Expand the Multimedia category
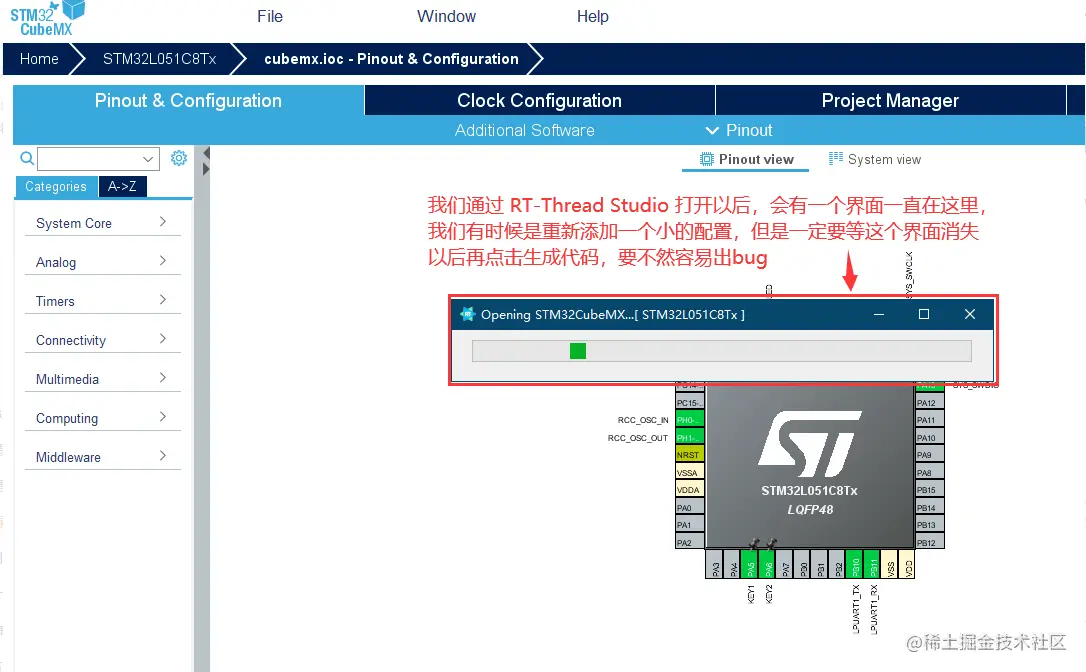 (103, 379)
